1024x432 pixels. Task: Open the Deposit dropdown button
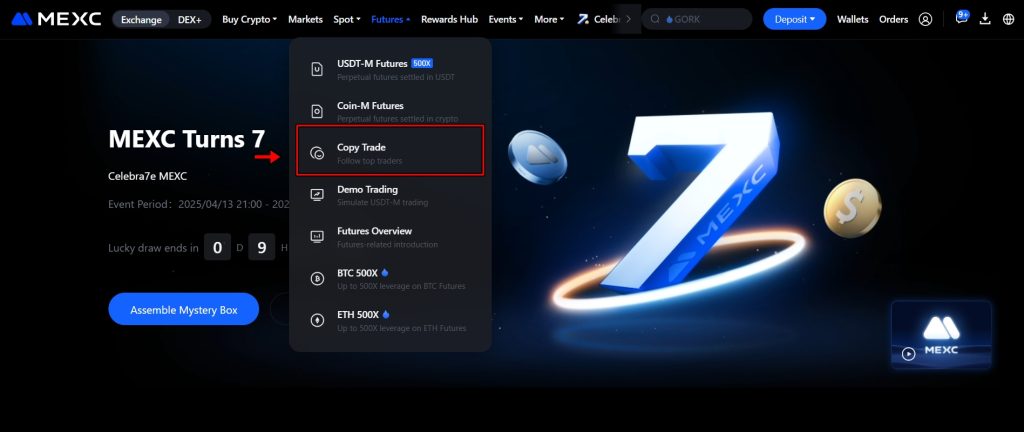click(794, 19)
